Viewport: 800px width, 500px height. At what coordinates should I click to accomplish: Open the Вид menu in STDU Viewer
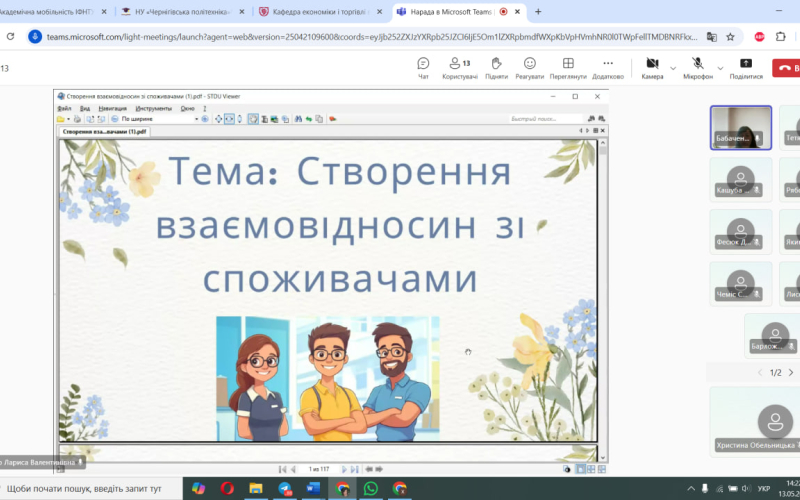(x=85, y=109)
